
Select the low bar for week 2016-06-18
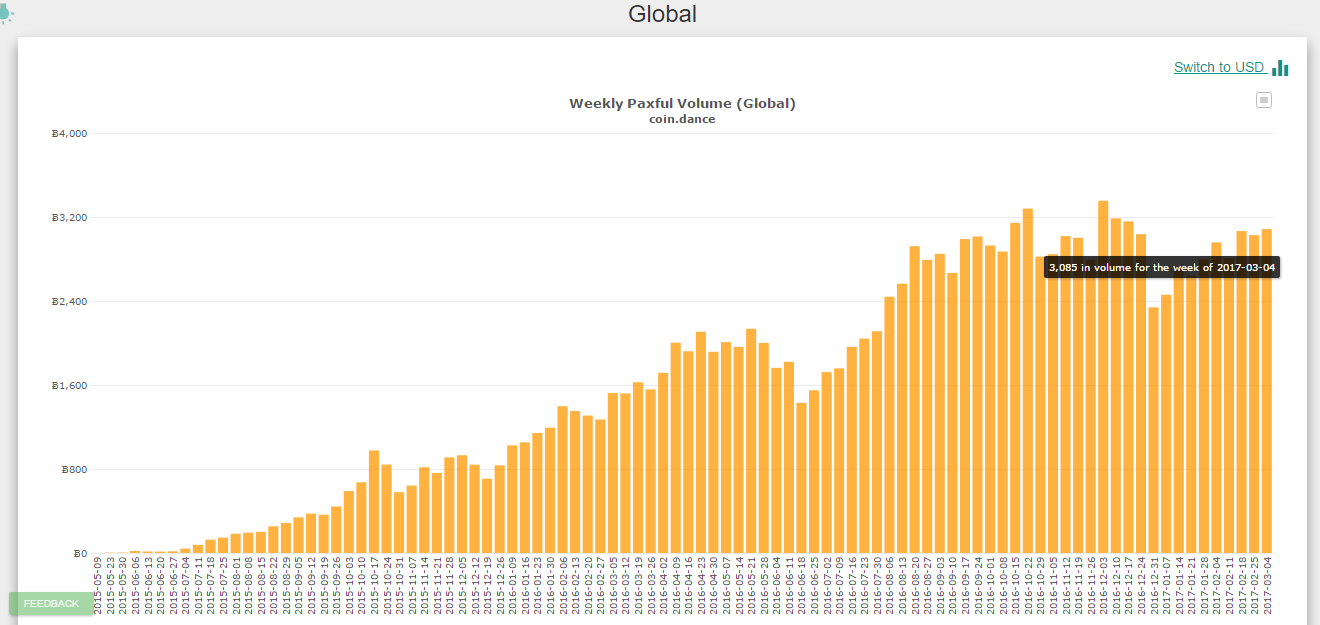coord(801,478)
